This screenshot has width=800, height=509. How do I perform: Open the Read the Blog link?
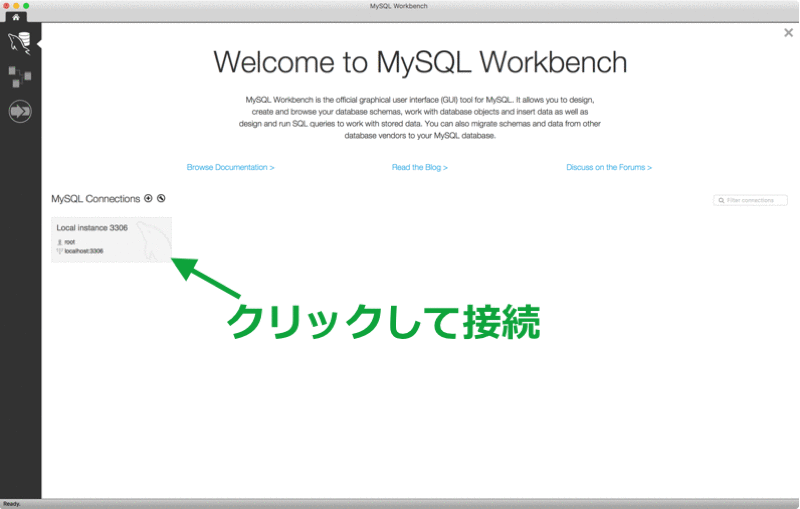[x=419, y=167]
